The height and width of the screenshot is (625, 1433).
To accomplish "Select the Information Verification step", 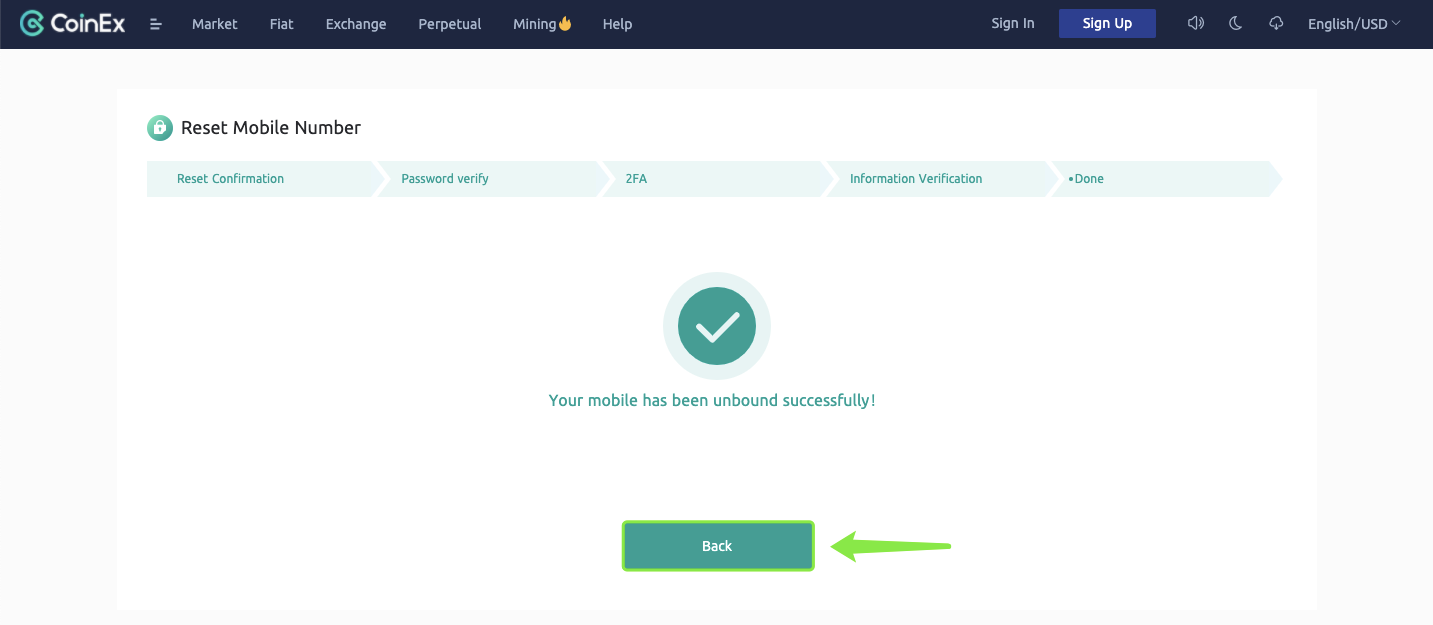I will [x=916, y=179].
